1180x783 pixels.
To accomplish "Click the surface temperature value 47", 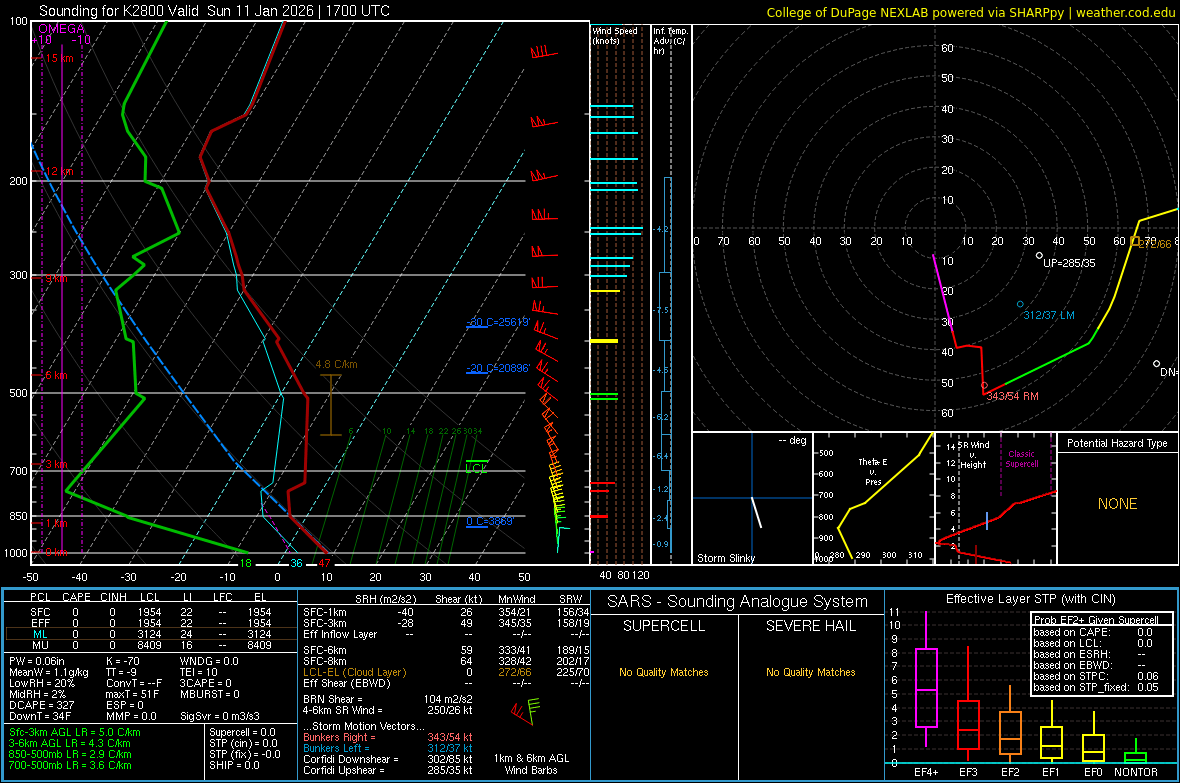I will click(324, 563).
